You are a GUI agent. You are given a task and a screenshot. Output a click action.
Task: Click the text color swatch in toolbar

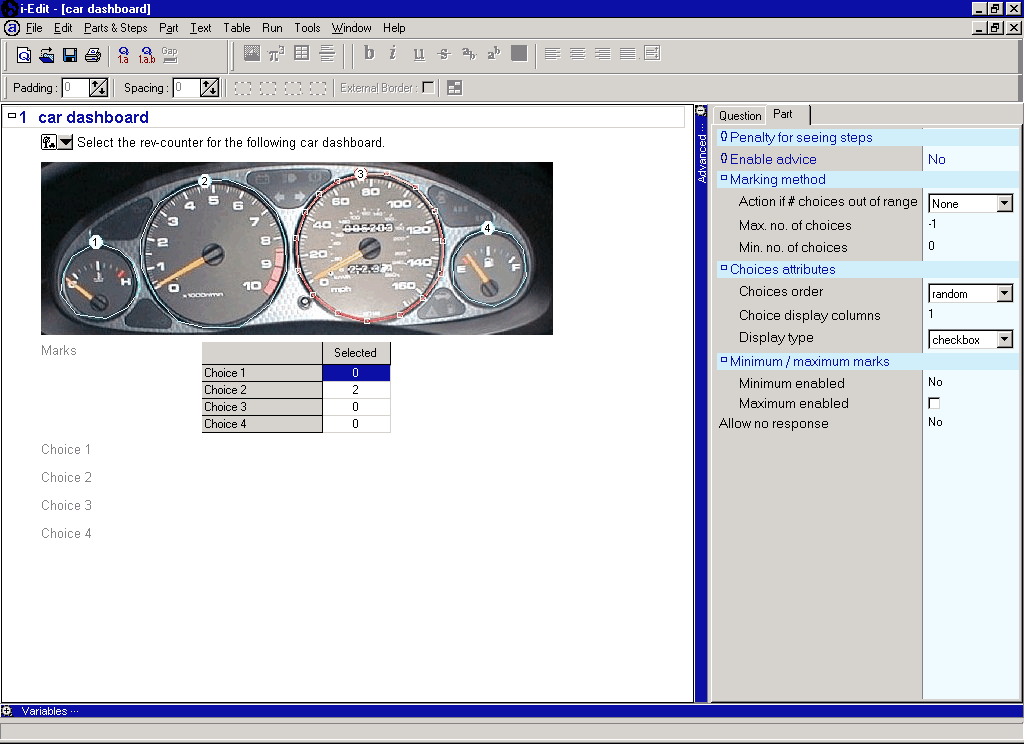pyautogui.click(x=518, y=54)
